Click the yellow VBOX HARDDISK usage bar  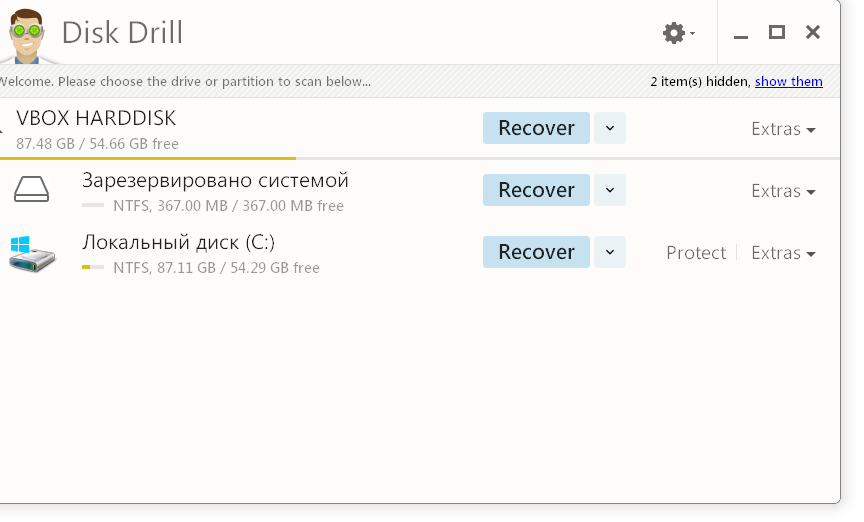148,158
